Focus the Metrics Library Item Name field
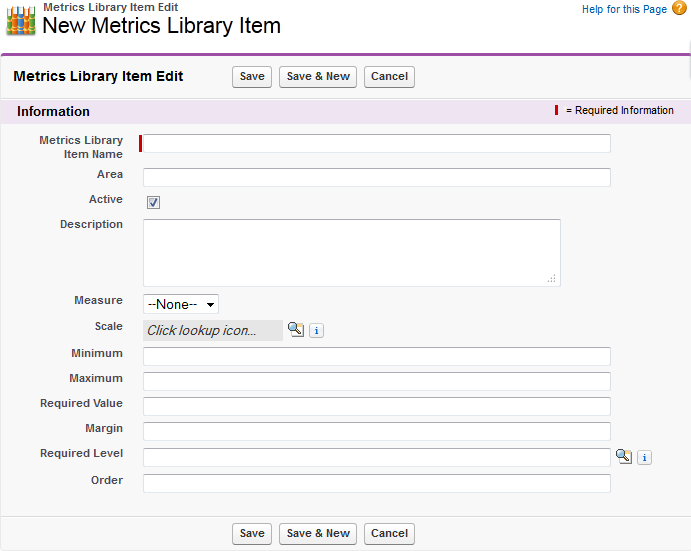691x551 pixels. pos(377,144)
